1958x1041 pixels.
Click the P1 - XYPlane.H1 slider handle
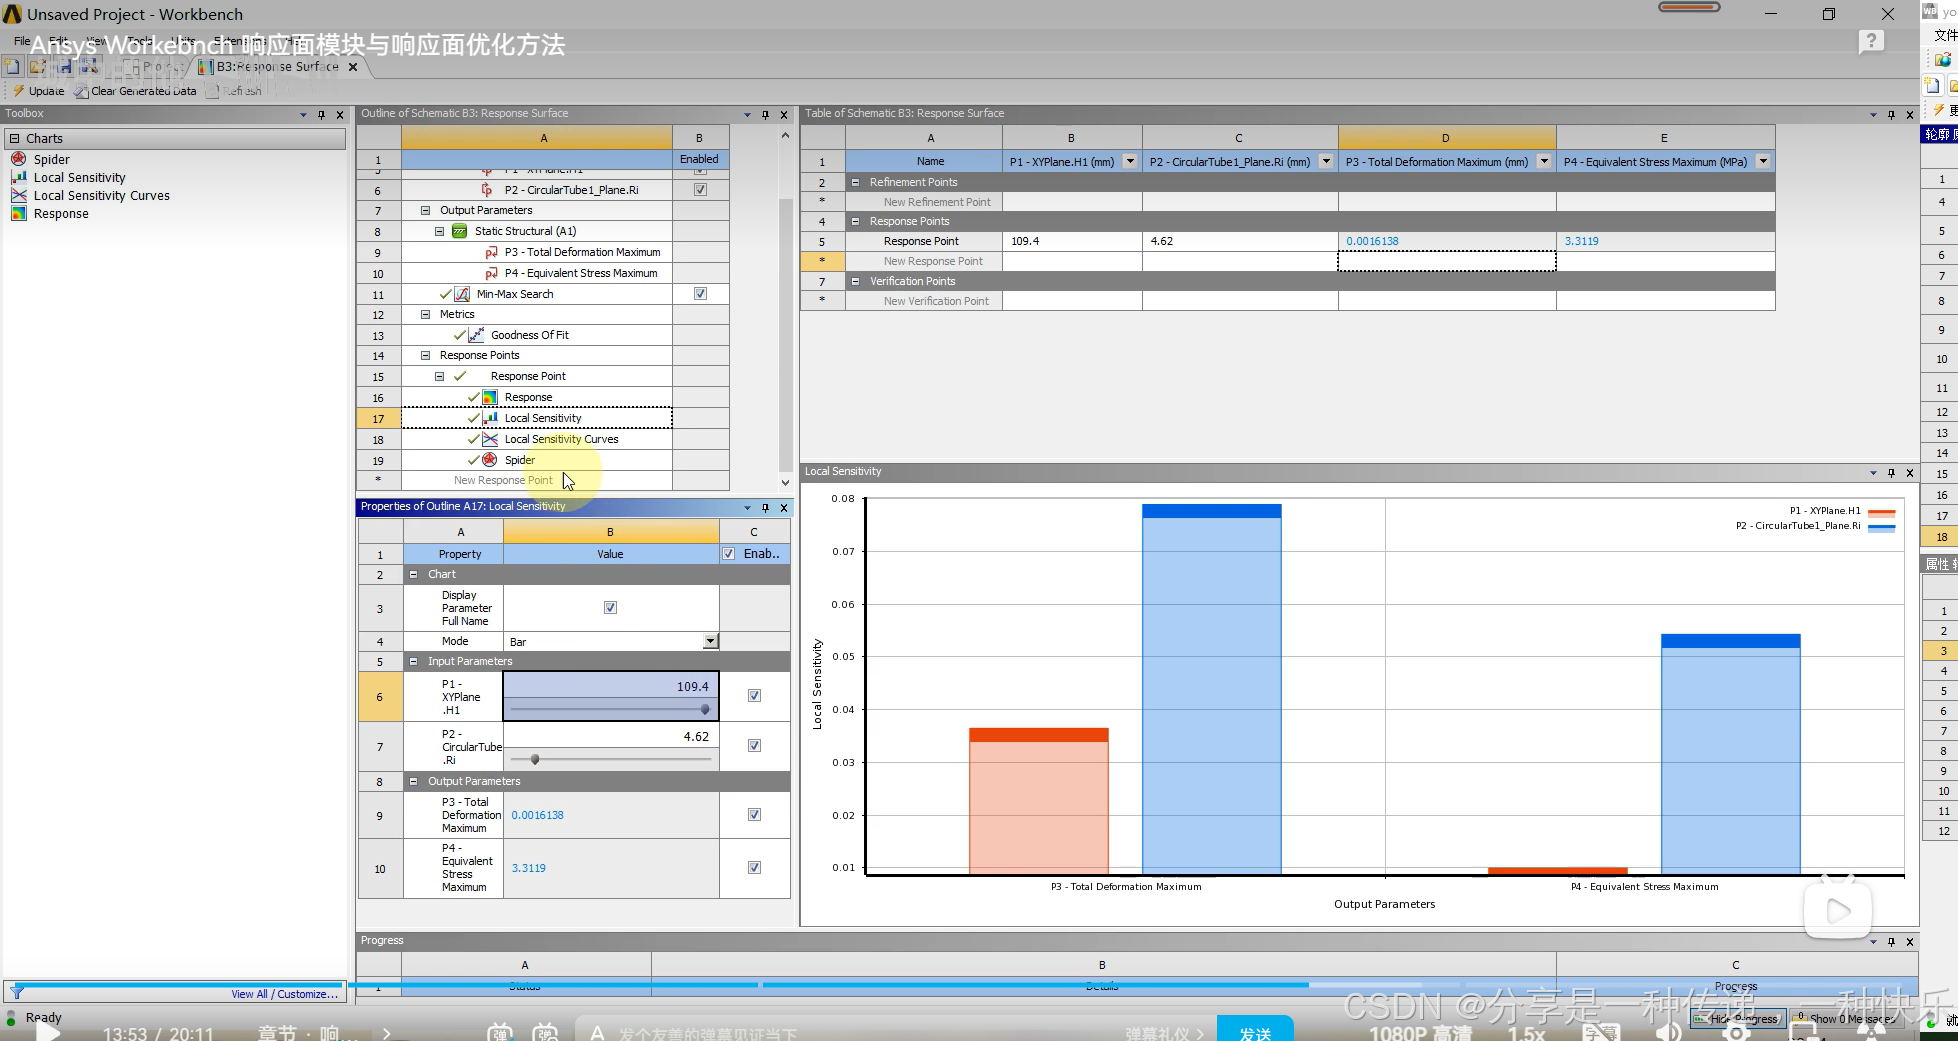[705, 709]
